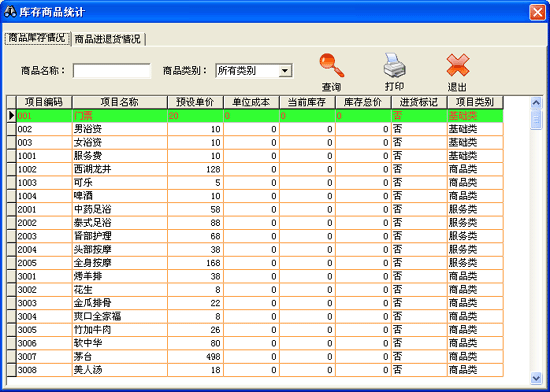
Task: Select the 美人汤 cell
Action: click(x=120, y=370)
